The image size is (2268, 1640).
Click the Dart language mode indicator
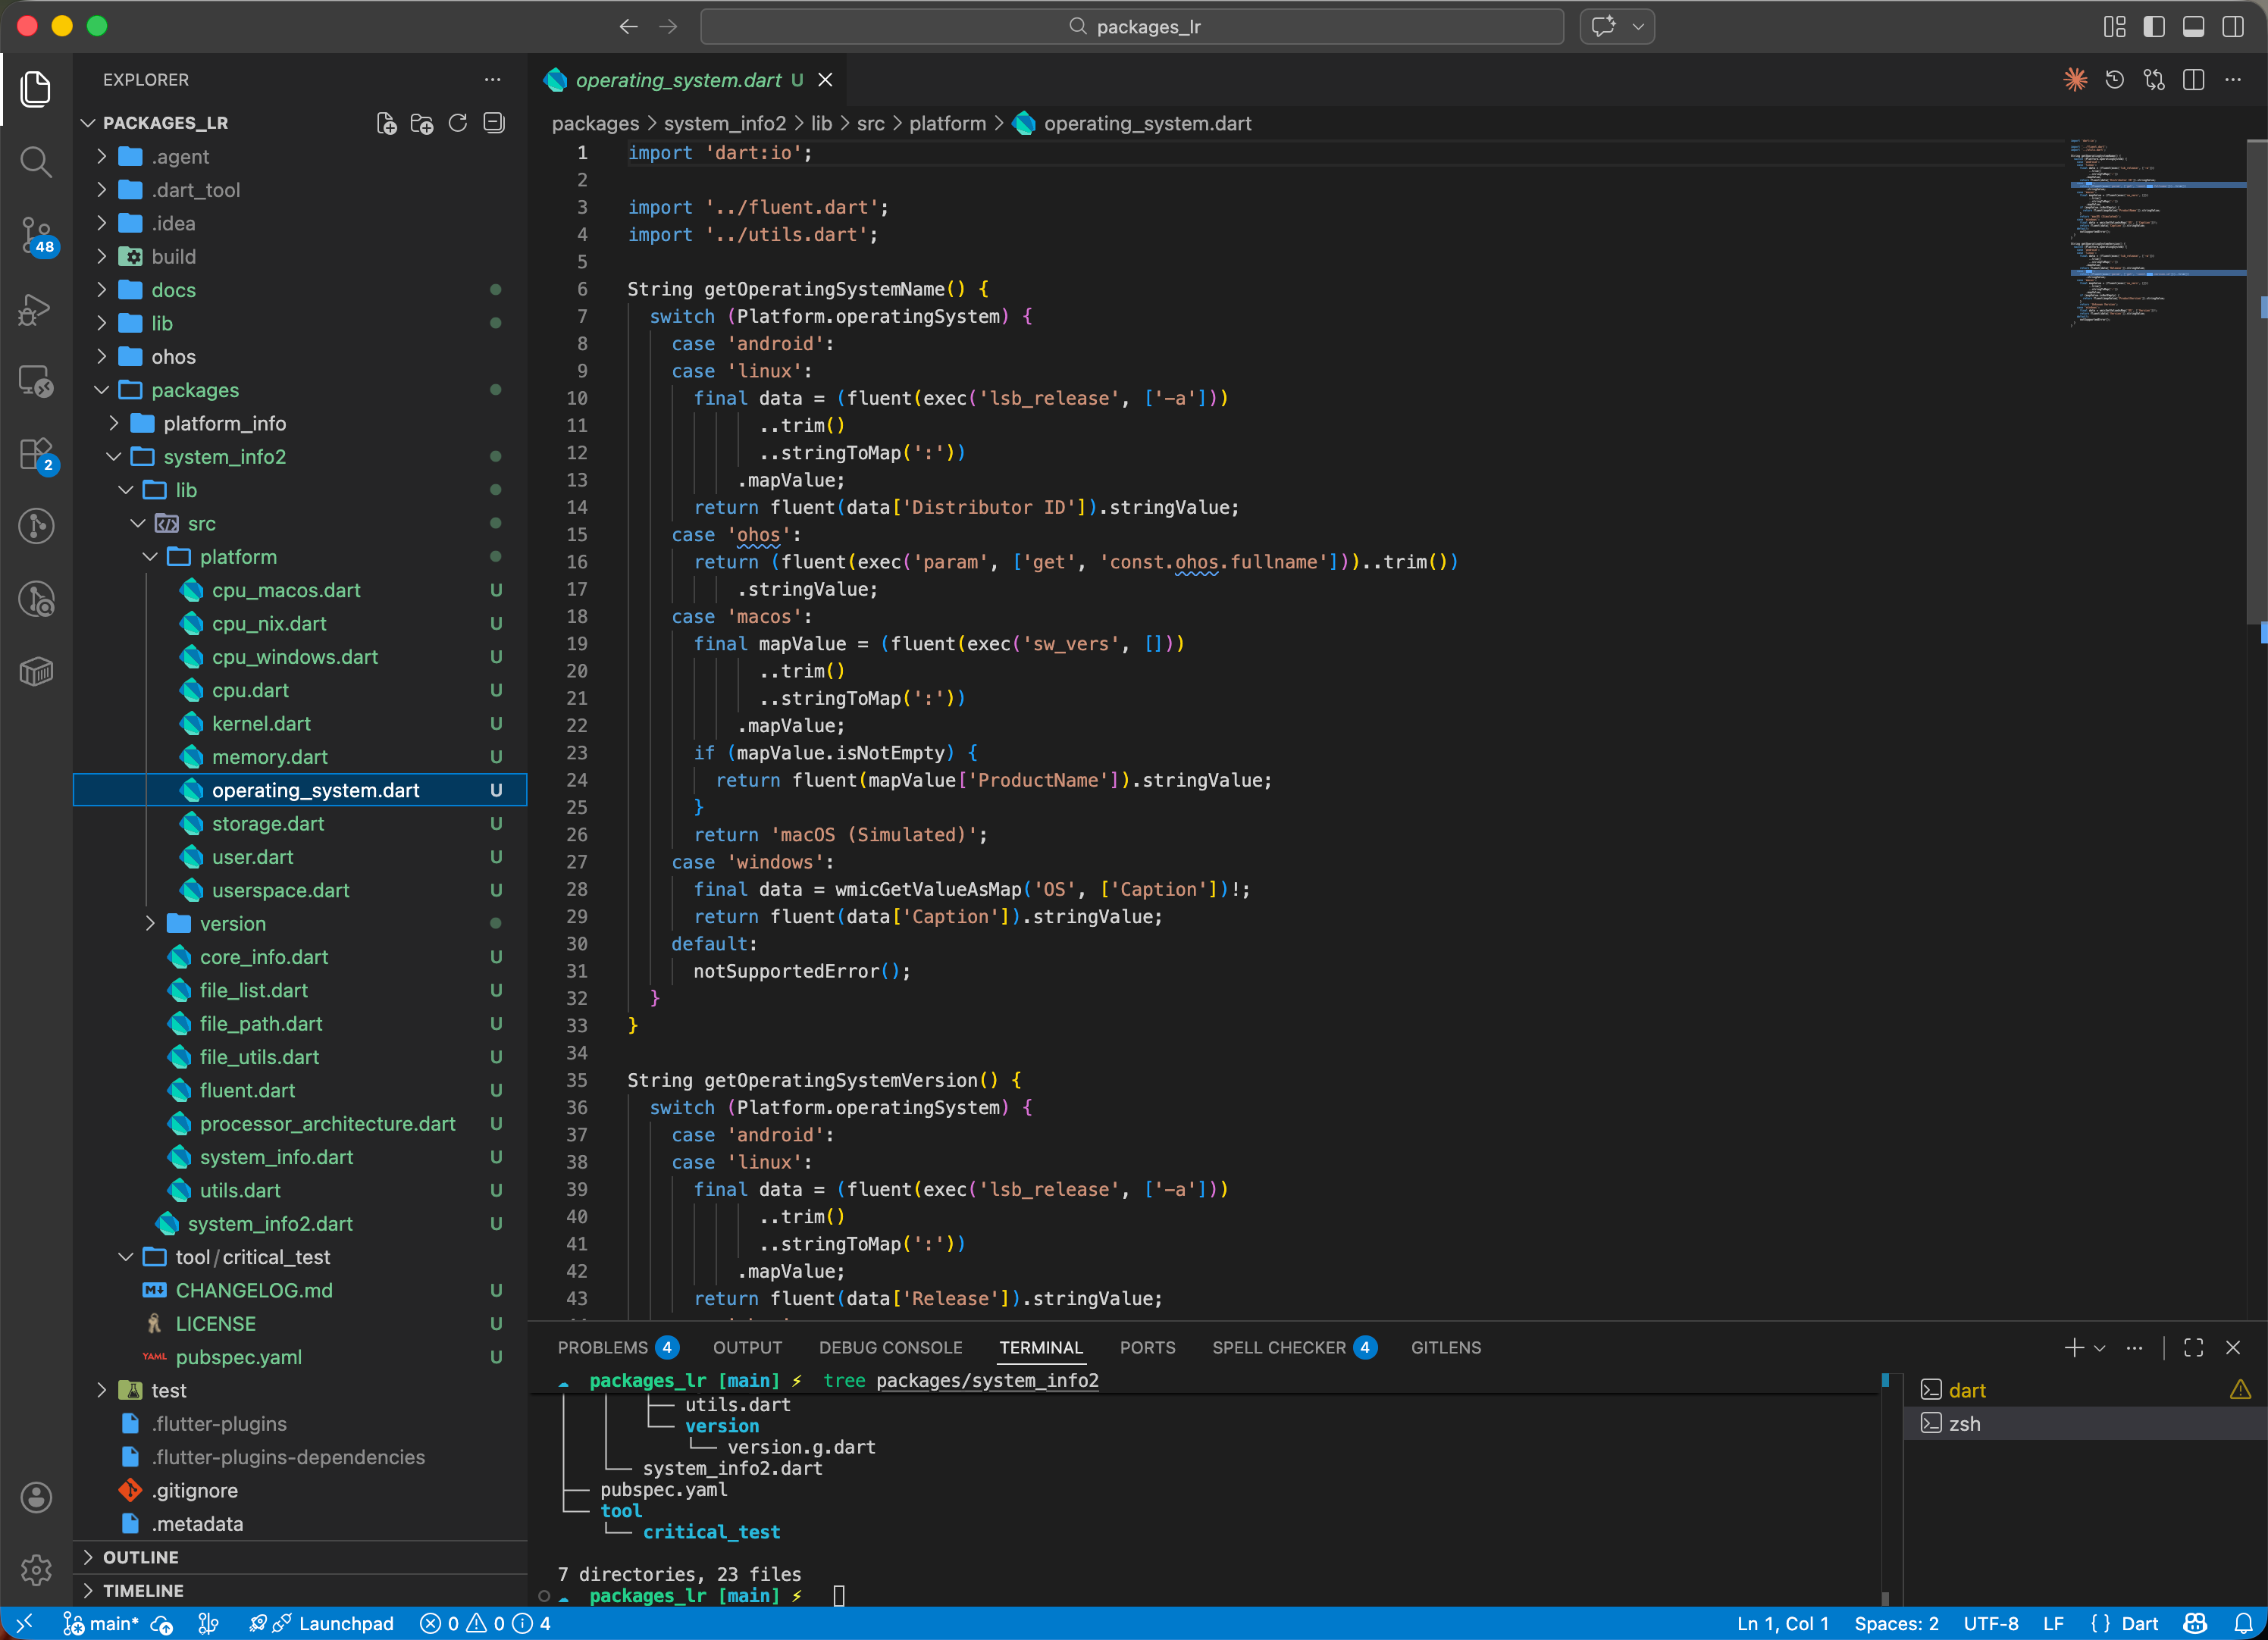coord(2139,1623)
